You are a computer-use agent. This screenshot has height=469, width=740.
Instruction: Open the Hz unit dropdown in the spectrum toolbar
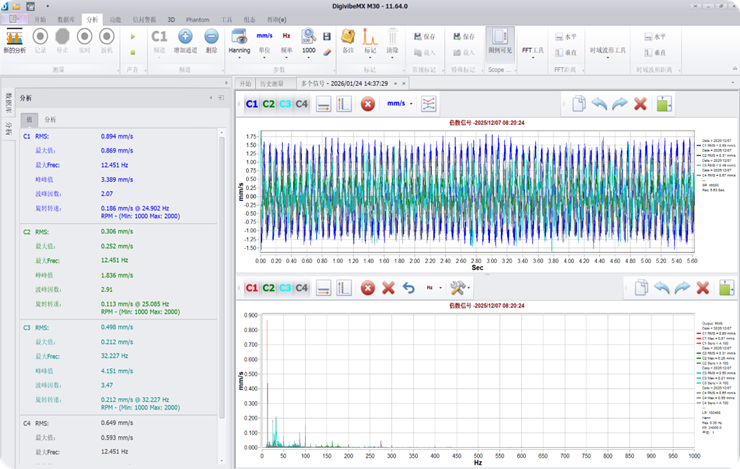(x=431, y=288)
